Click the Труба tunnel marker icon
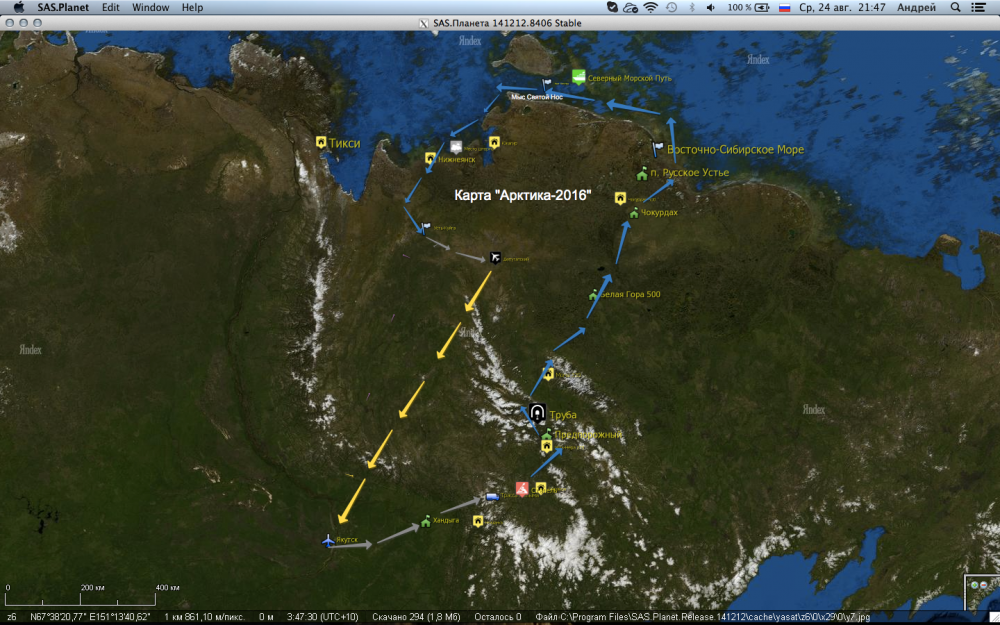Image resolution: width=1000 pixels, height=625 pixels. pyautogui.click(x=537, y=413)
